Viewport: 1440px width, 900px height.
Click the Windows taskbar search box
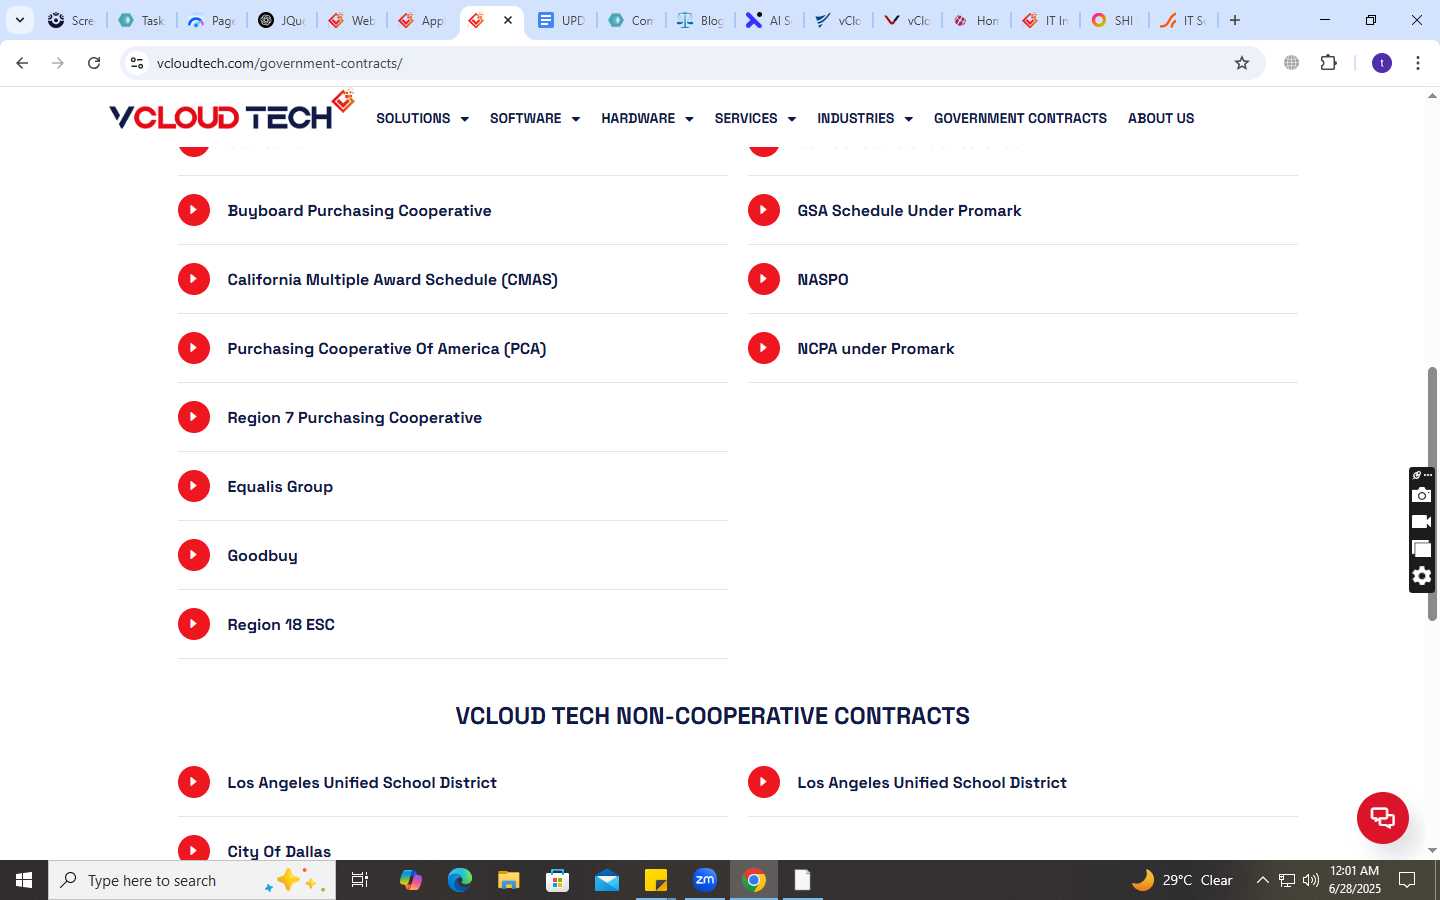click(192, 880)
